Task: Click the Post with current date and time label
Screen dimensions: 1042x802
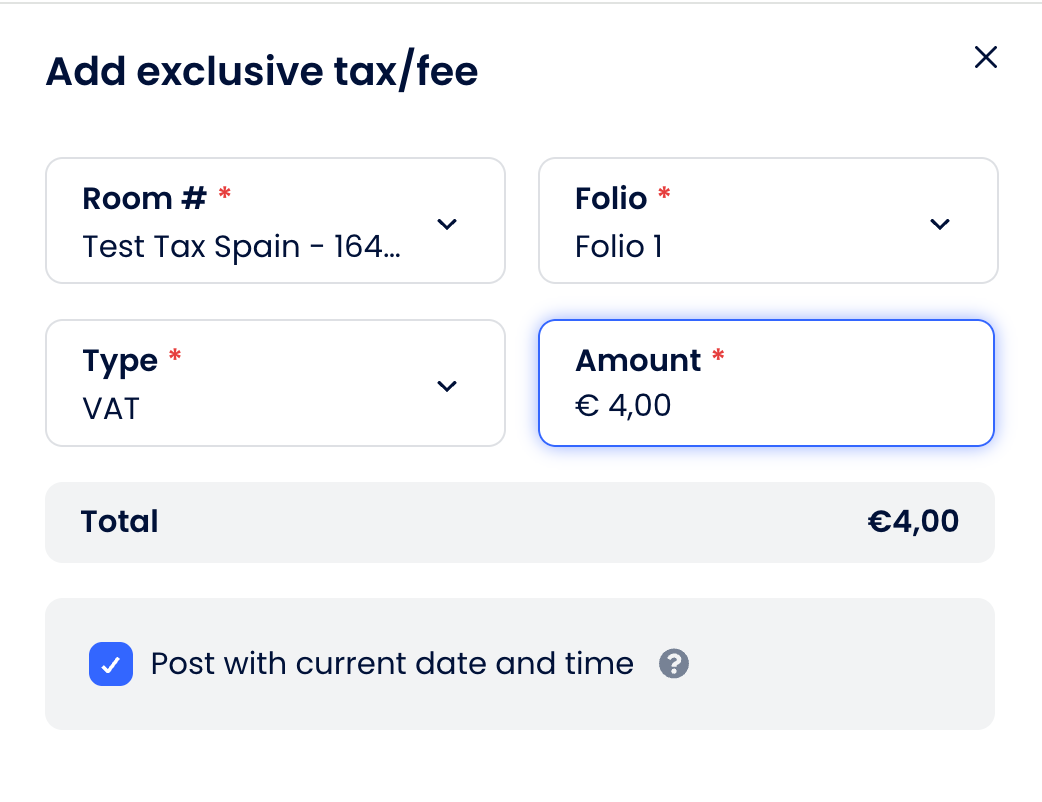Action: coord(392,664)
